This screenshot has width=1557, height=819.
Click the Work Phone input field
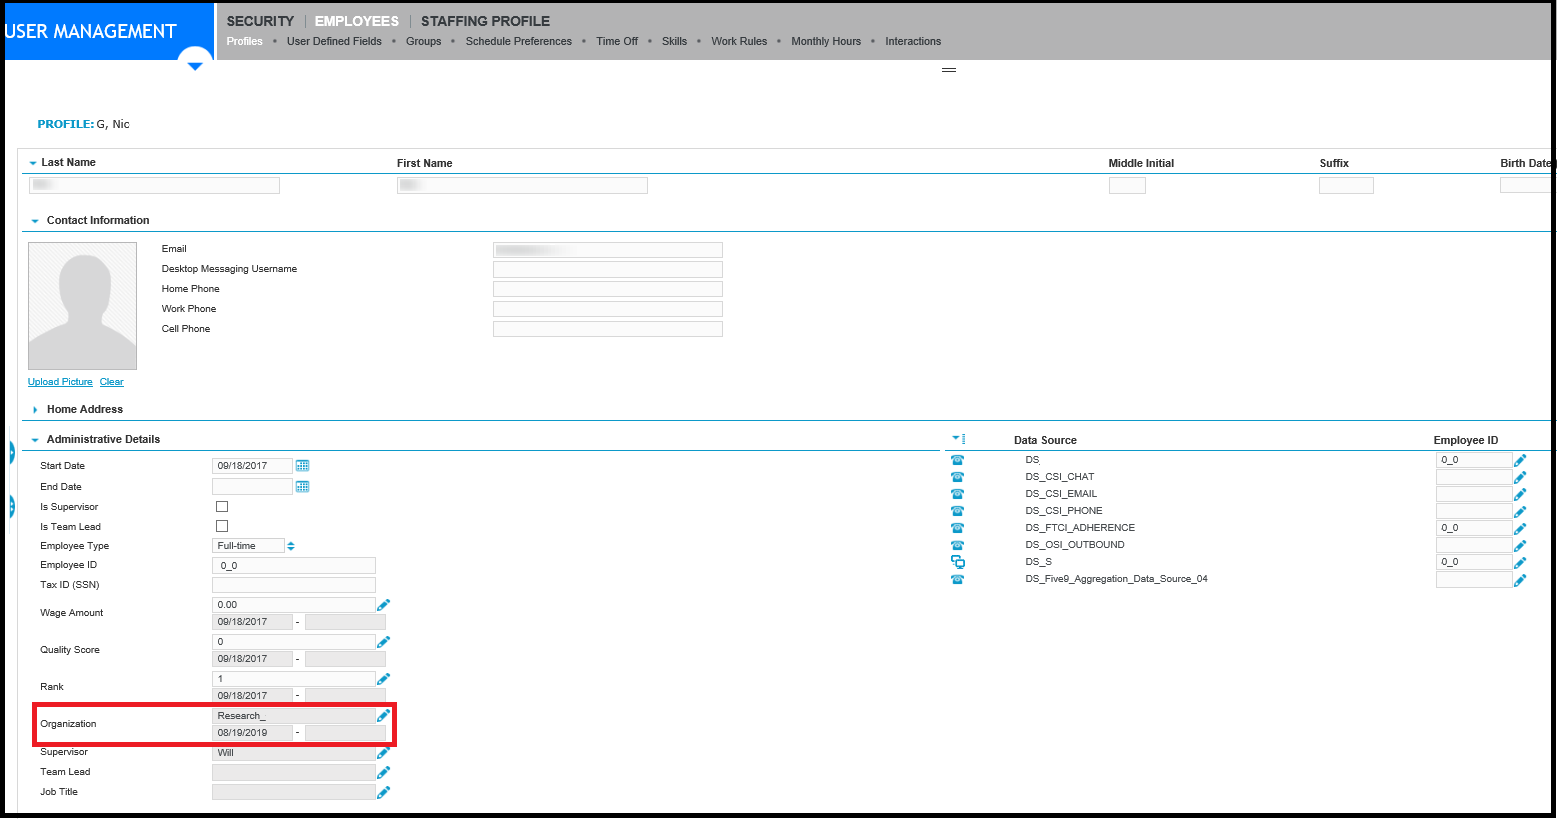(x=608, y=309)
